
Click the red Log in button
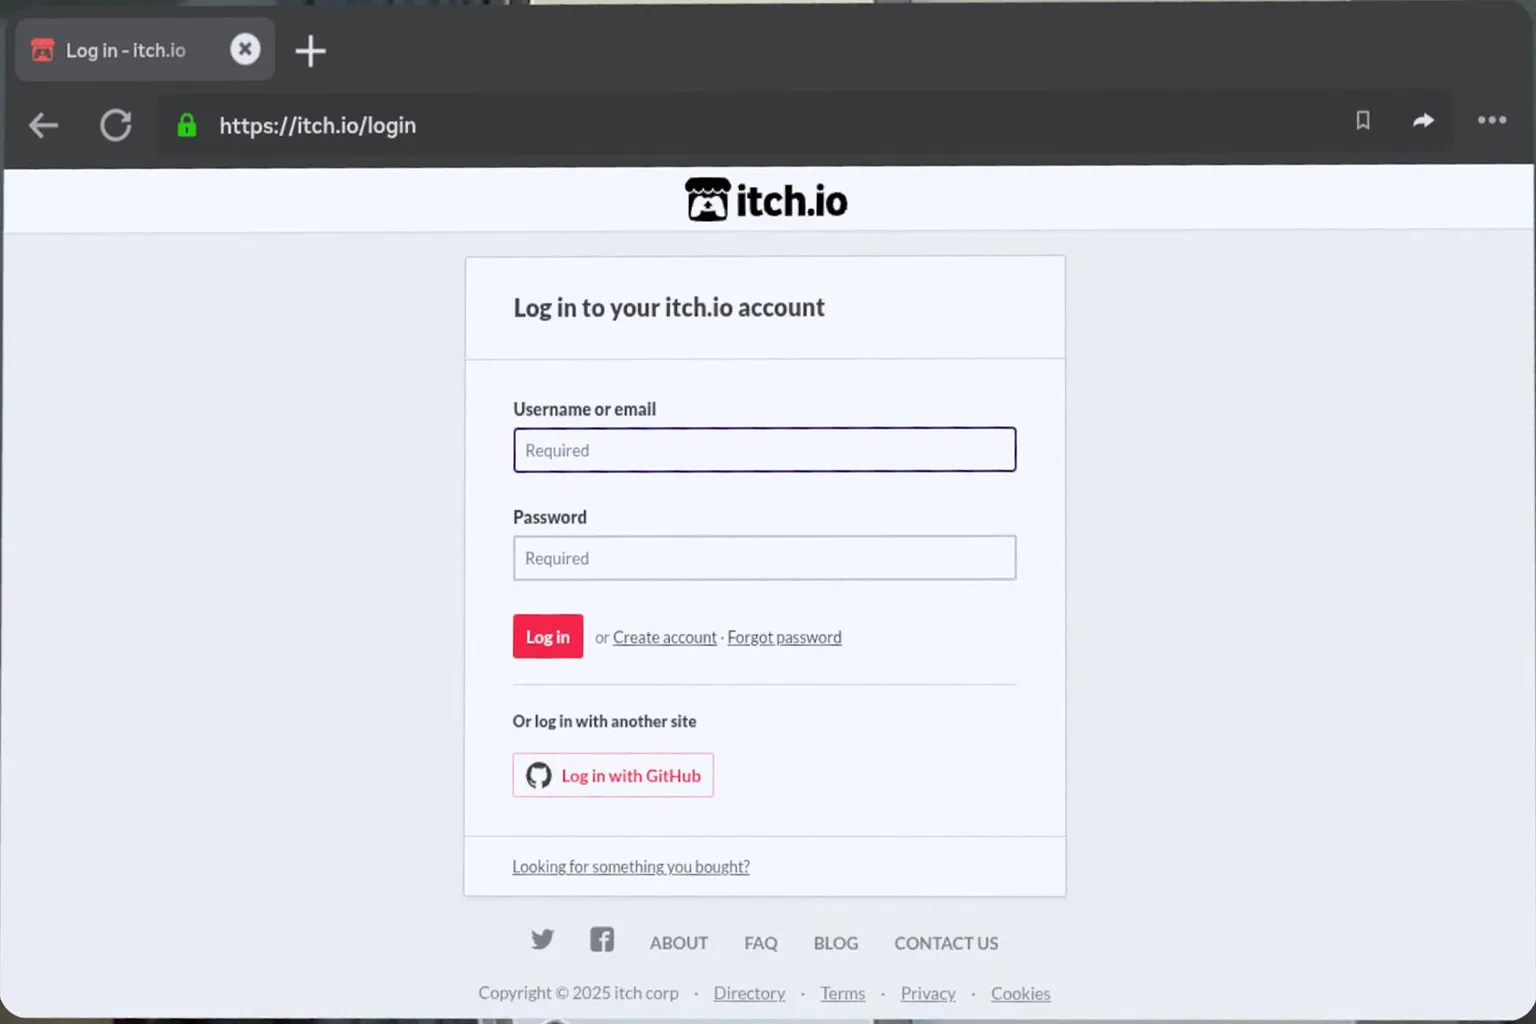tap(548, 636)
